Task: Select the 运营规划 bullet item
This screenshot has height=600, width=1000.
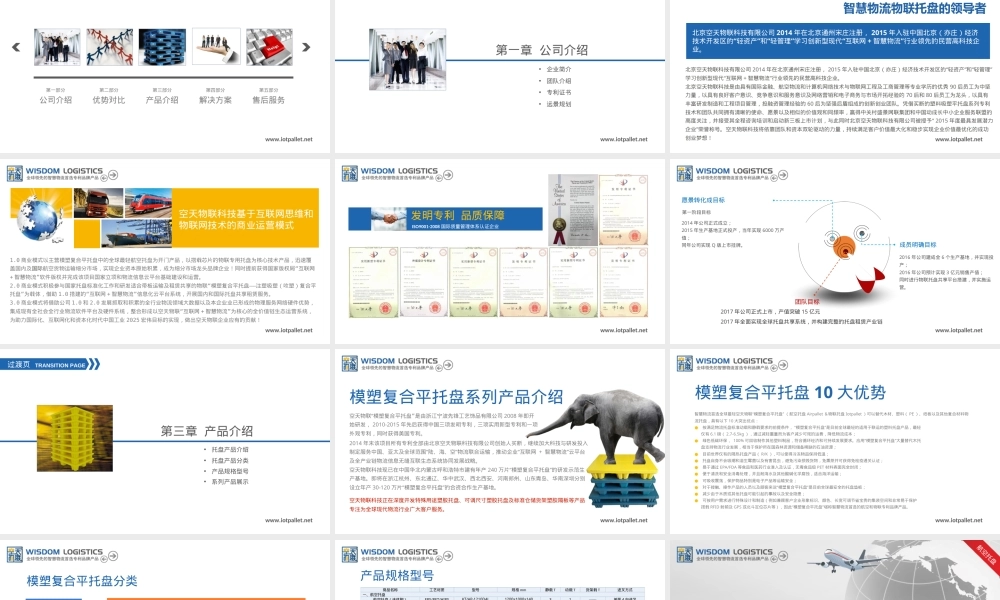Action: pyautogui.click(x=559, y=103)
